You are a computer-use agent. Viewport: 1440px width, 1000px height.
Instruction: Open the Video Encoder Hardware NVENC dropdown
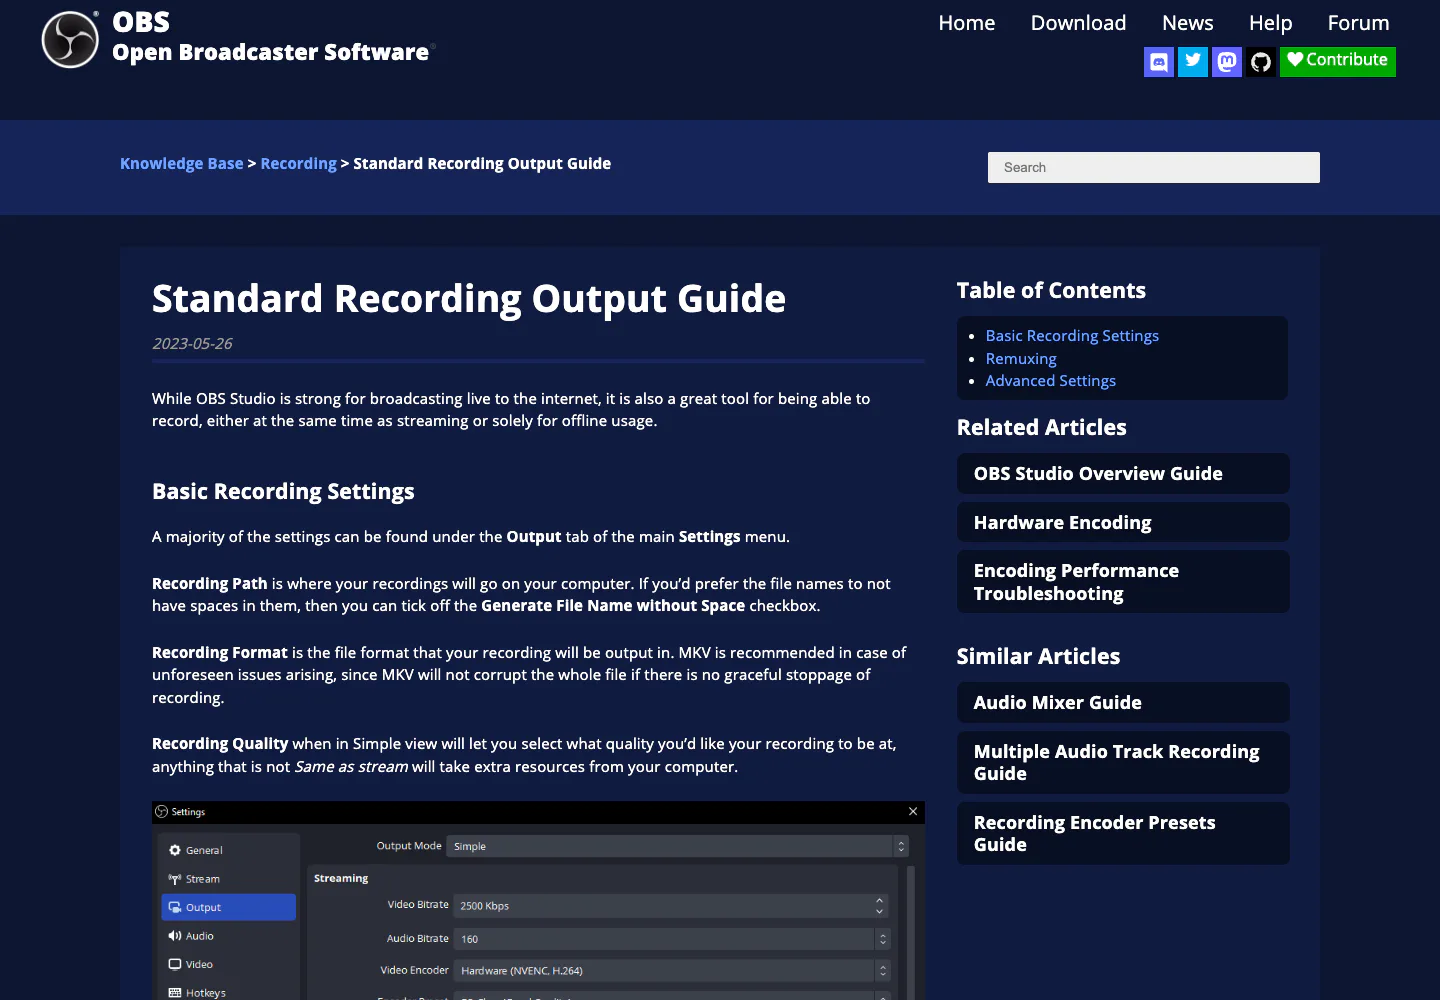pyautogui.click(x=670, y=970)
